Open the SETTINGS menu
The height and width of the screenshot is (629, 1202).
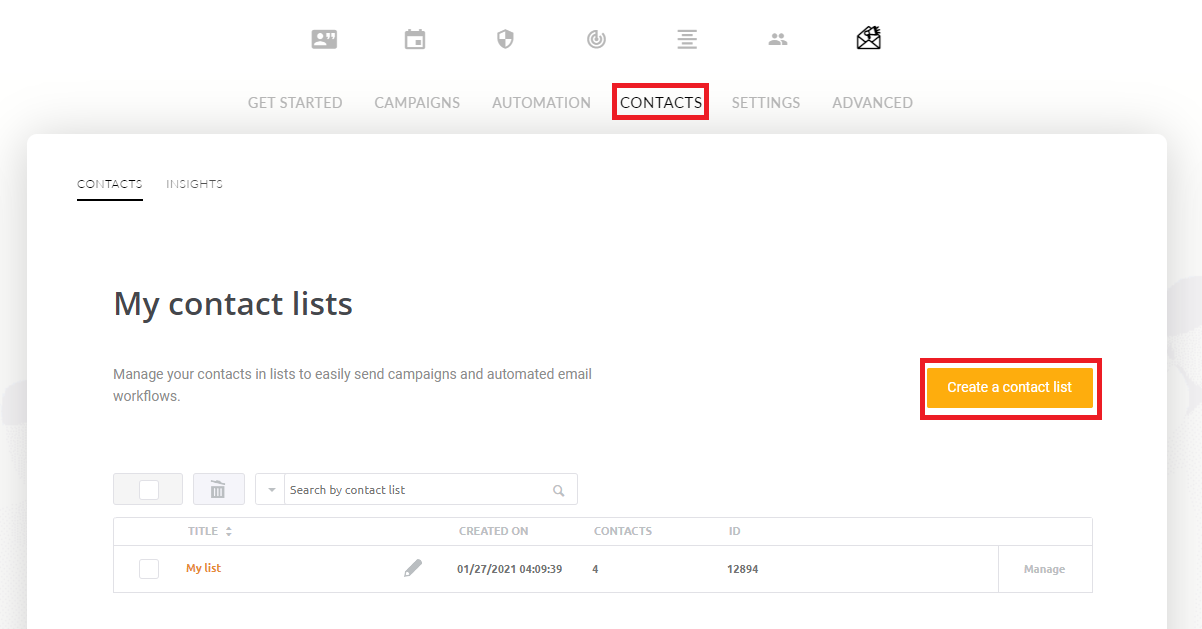[x=766, y=102]
